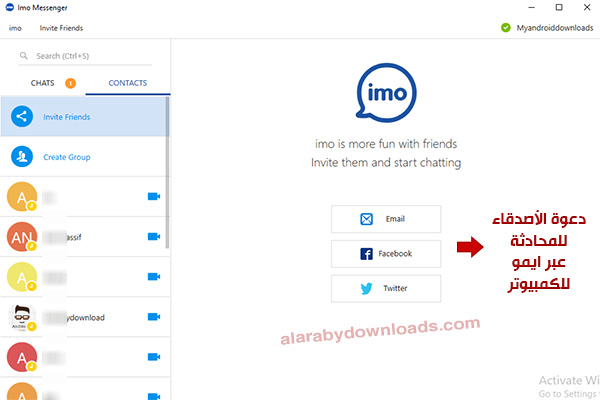600x400 pixels.
Task: Invite friends via Facebook button
Action: (386, 254)
